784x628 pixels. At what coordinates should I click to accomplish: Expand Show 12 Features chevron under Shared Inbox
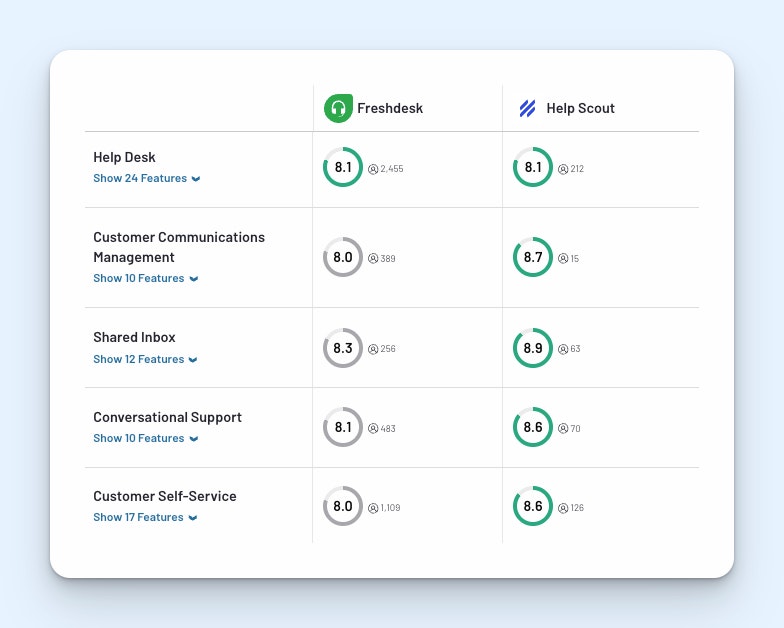(x=193, y=360)
